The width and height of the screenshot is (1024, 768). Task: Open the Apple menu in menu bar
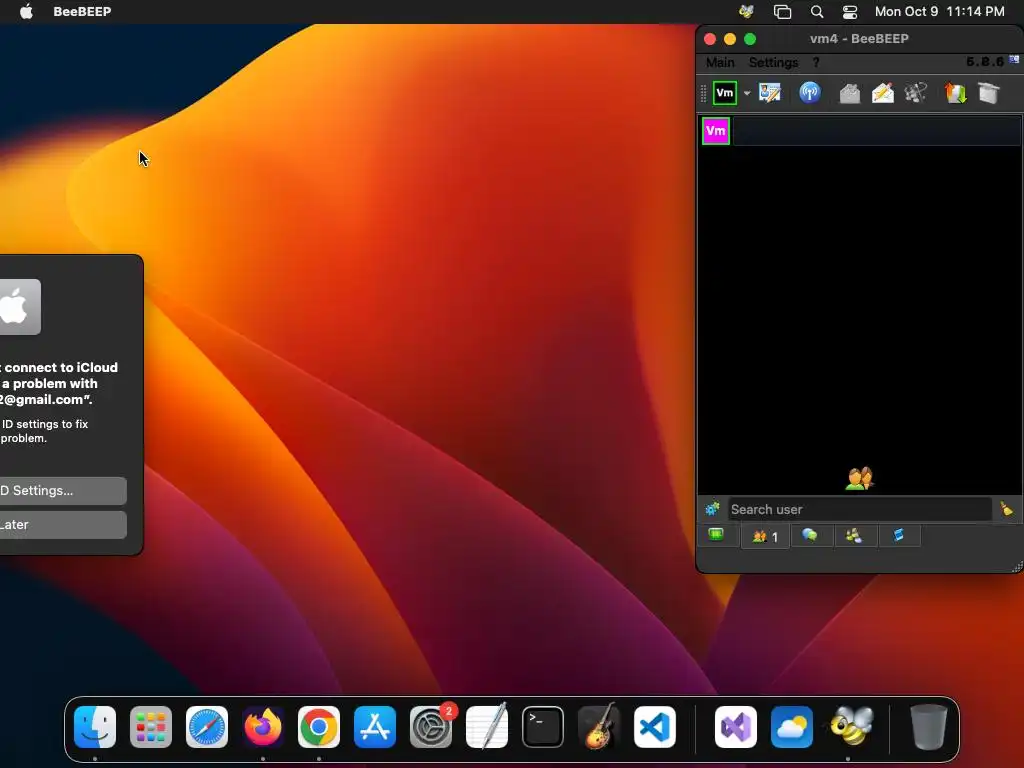[x=26, y=11]
